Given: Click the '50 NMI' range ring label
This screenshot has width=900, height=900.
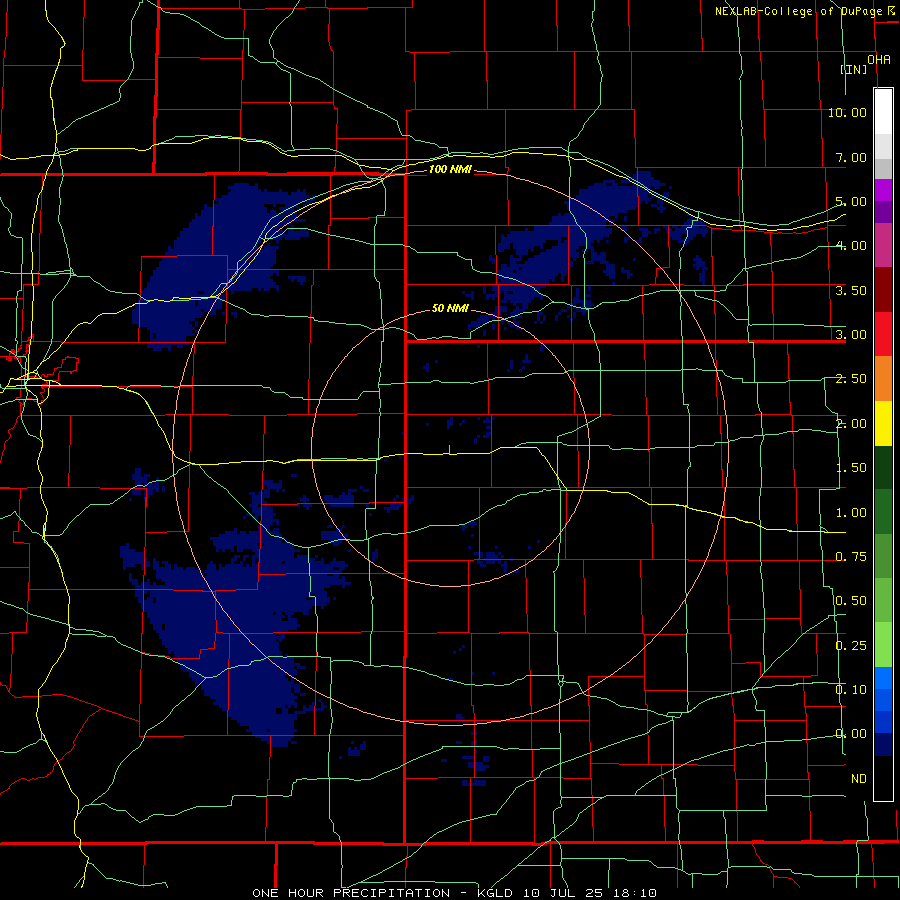Looking at the screenshot, I should point(450,308).
